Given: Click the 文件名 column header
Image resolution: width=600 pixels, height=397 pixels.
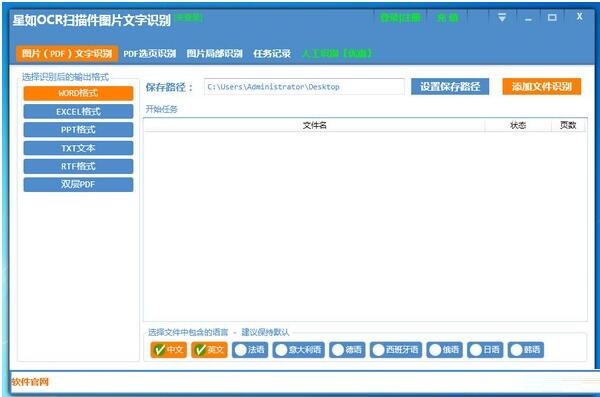Looking at the screenshot, I should [314, 125].
